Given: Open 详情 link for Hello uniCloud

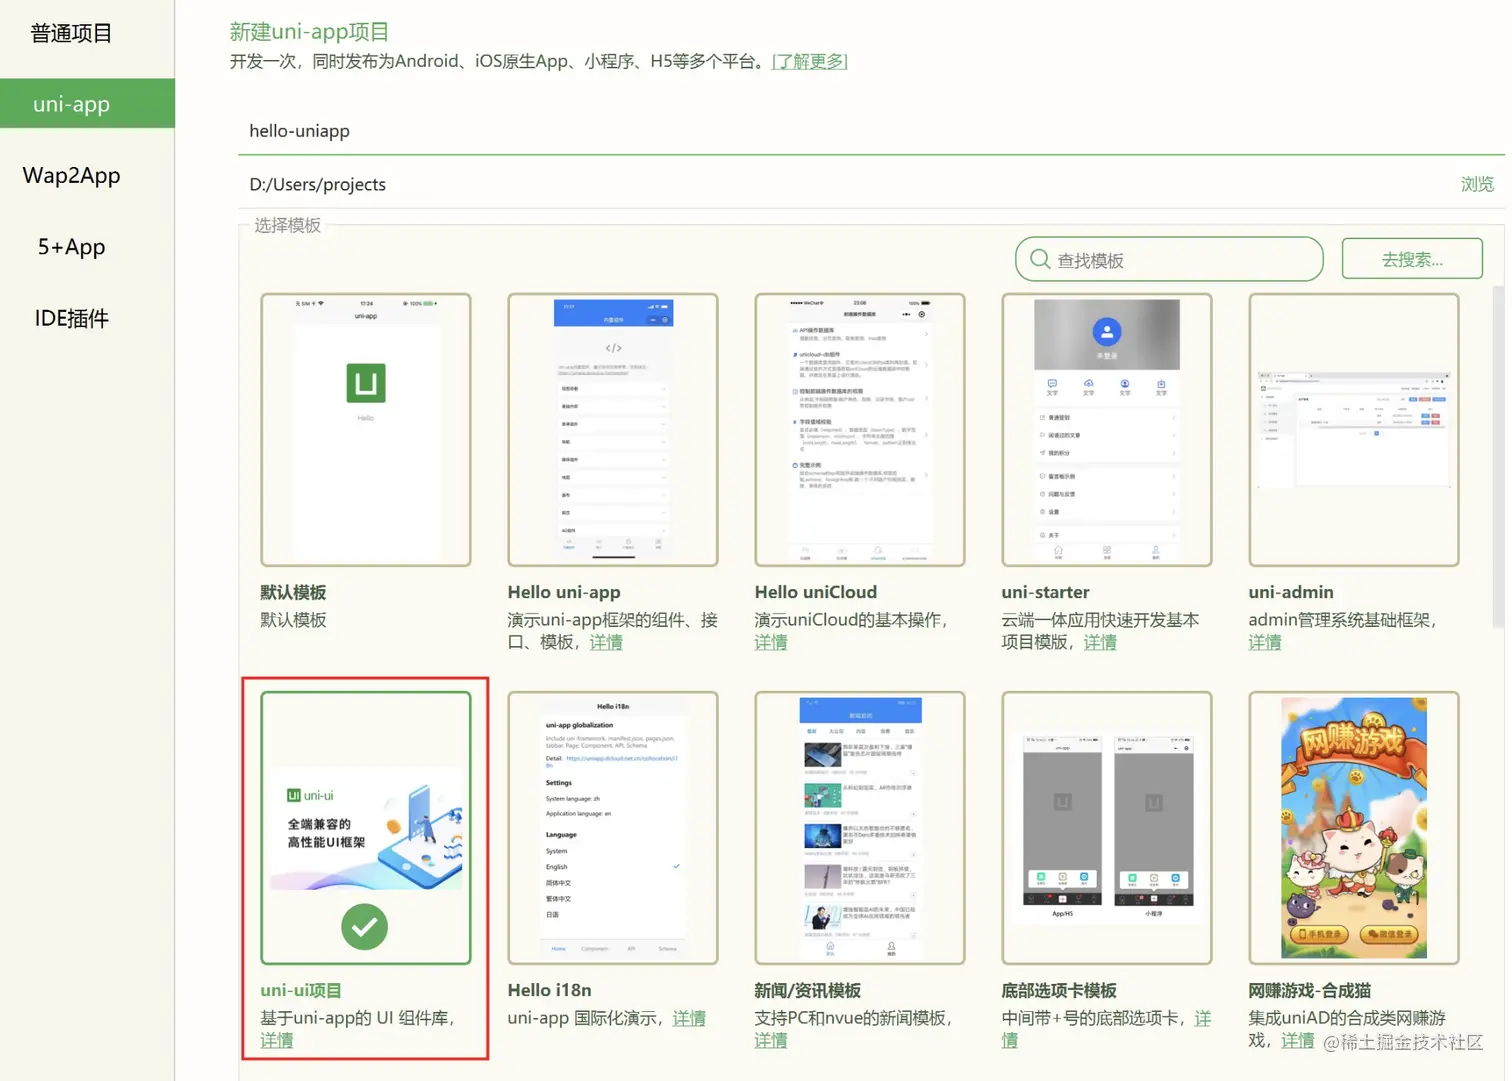Looking at the screenshot, I should point(771,642).
